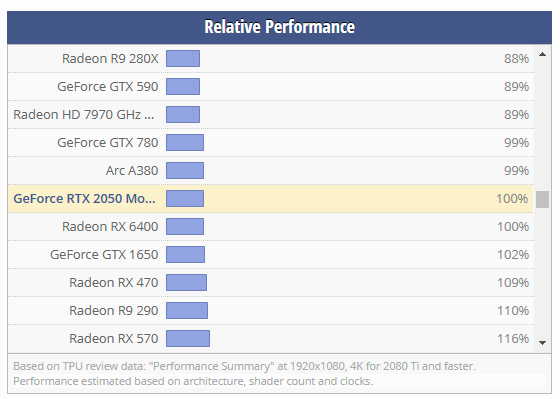Click the scrollbar up arrow

coord(542,54)
